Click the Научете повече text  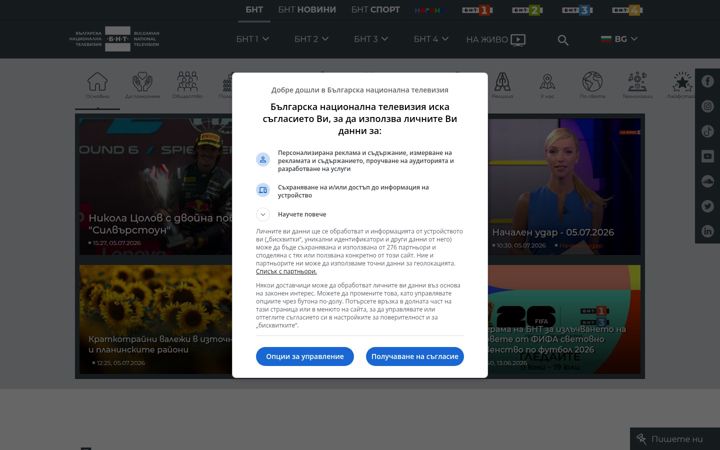click(x=302, y=214)
